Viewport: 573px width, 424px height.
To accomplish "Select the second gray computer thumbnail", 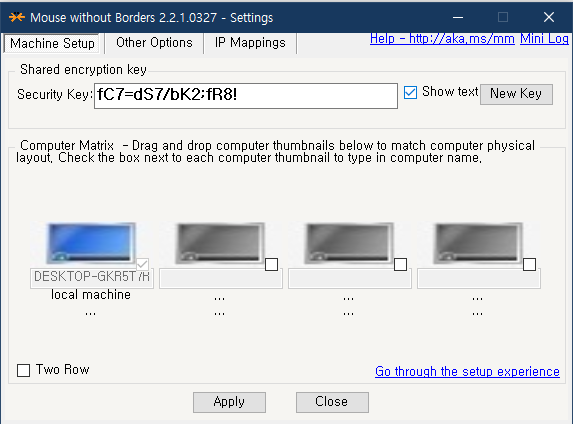I will [220, 243].
